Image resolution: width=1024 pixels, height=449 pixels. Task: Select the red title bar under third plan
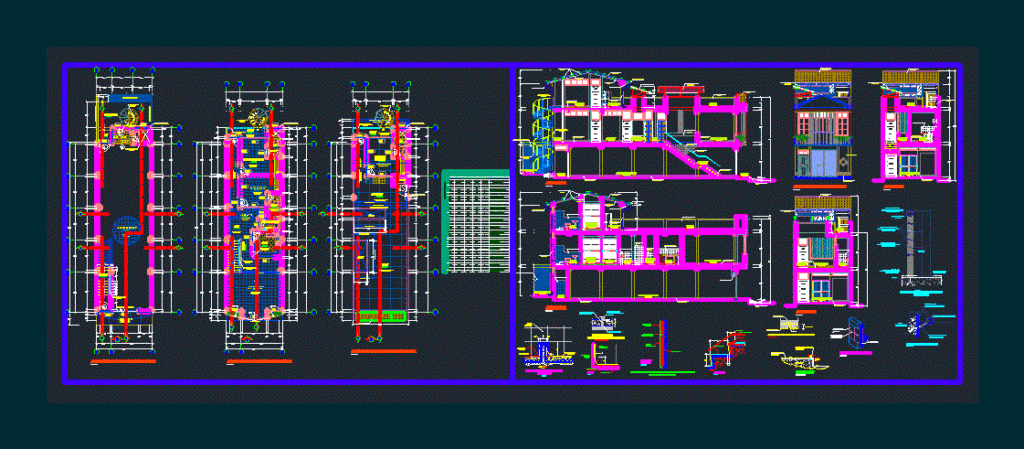click(x=383, y=352)
